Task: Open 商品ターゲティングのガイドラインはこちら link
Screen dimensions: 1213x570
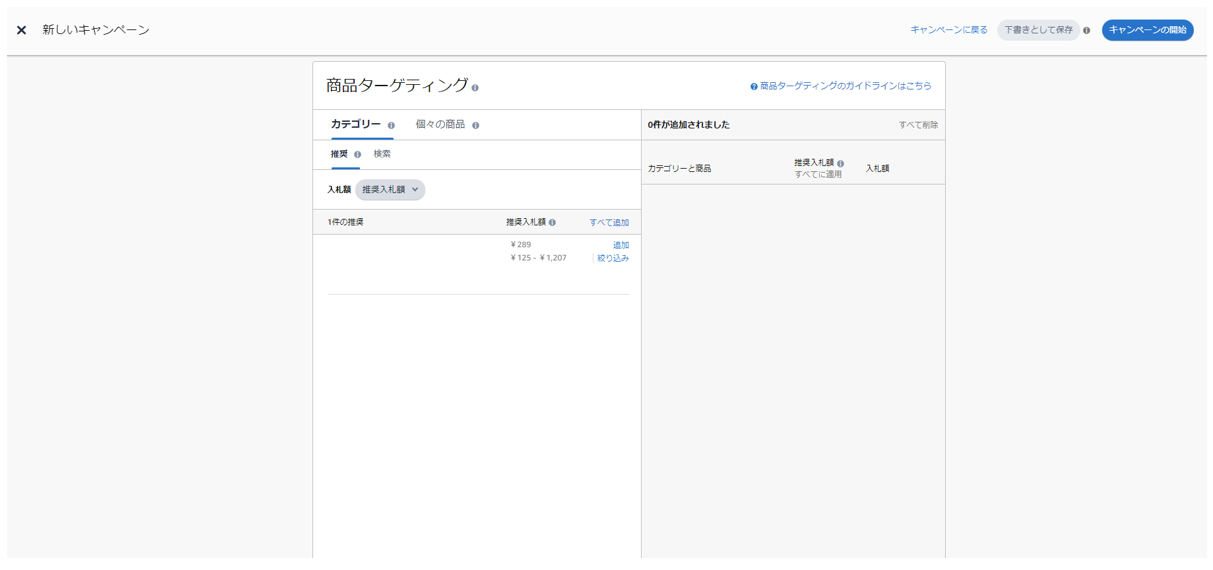Action: tap(846, 86)
